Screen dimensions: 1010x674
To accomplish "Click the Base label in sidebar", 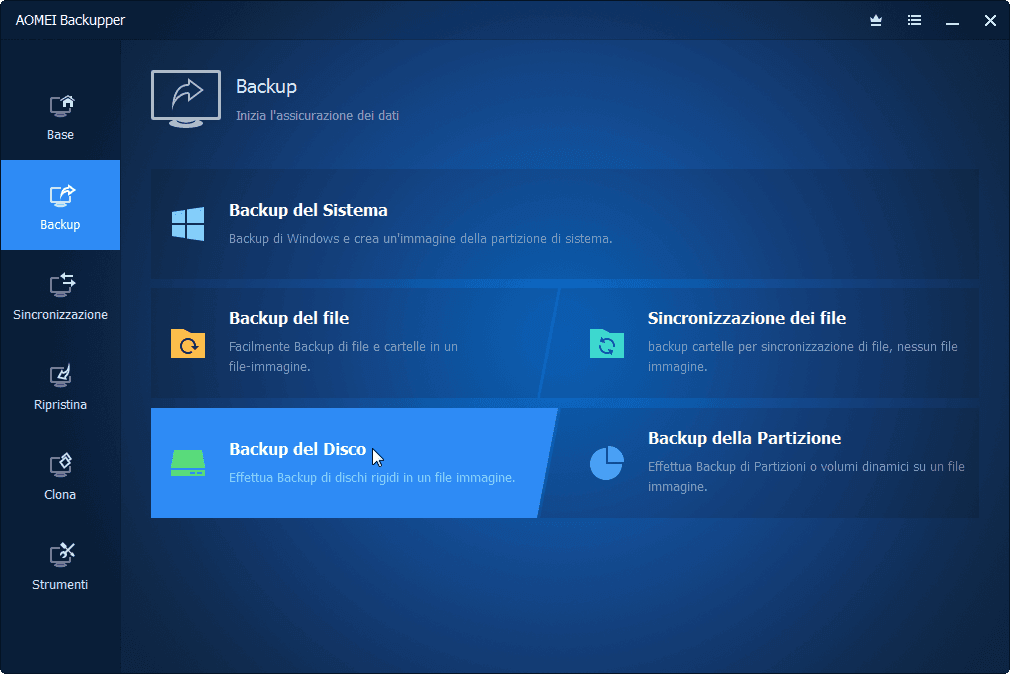I will pyautogui.click(x=61, y=135).
